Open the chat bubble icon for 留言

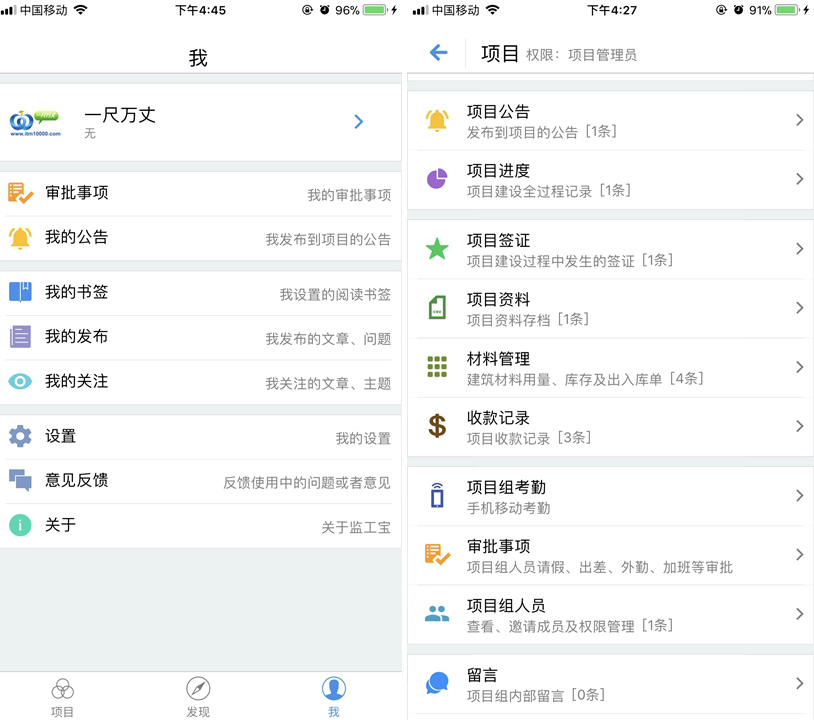437,683
